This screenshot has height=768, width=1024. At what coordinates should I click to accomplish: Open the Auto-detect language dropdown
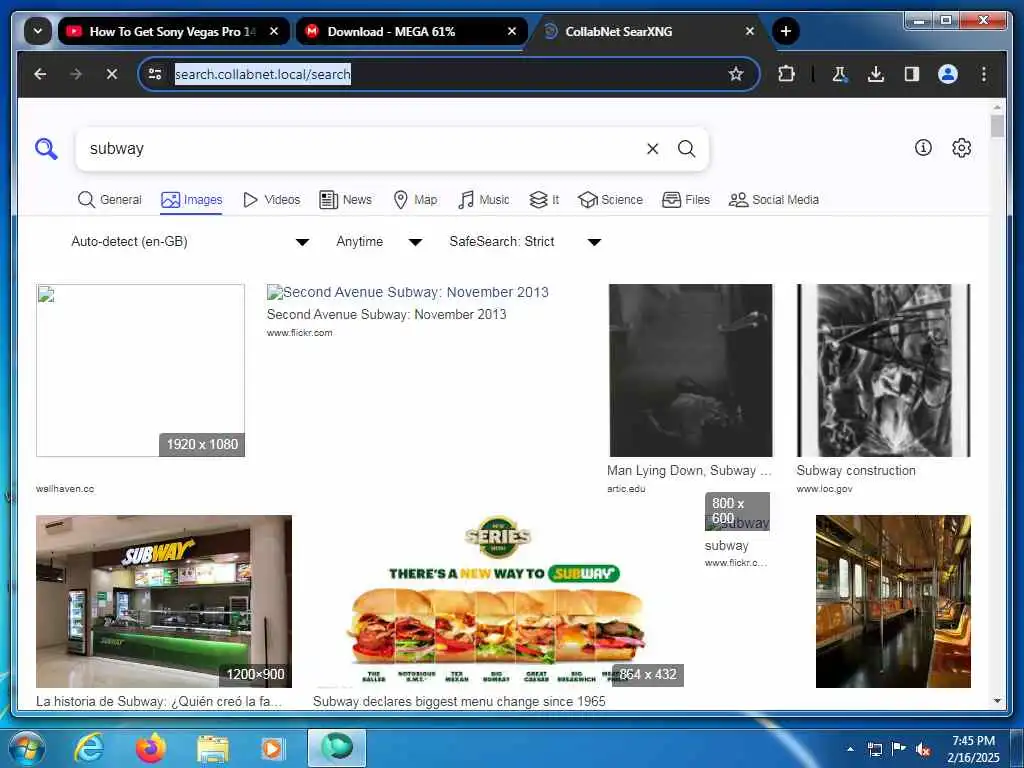point(189,242)
